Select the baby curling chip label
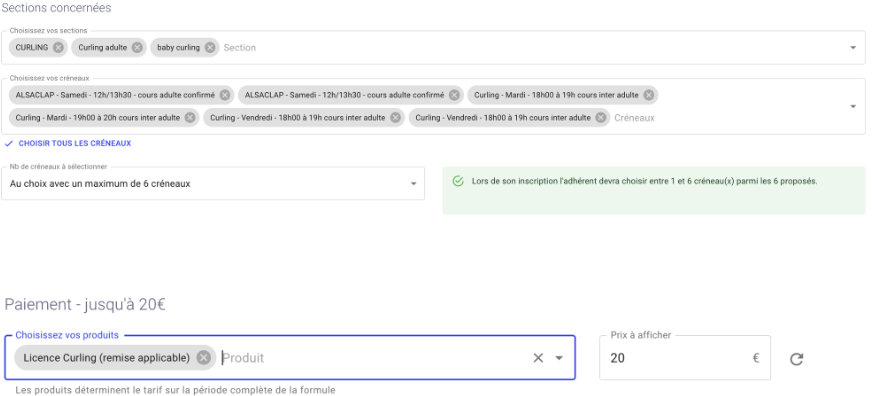 pyautogui.click(x=178, y=47)
